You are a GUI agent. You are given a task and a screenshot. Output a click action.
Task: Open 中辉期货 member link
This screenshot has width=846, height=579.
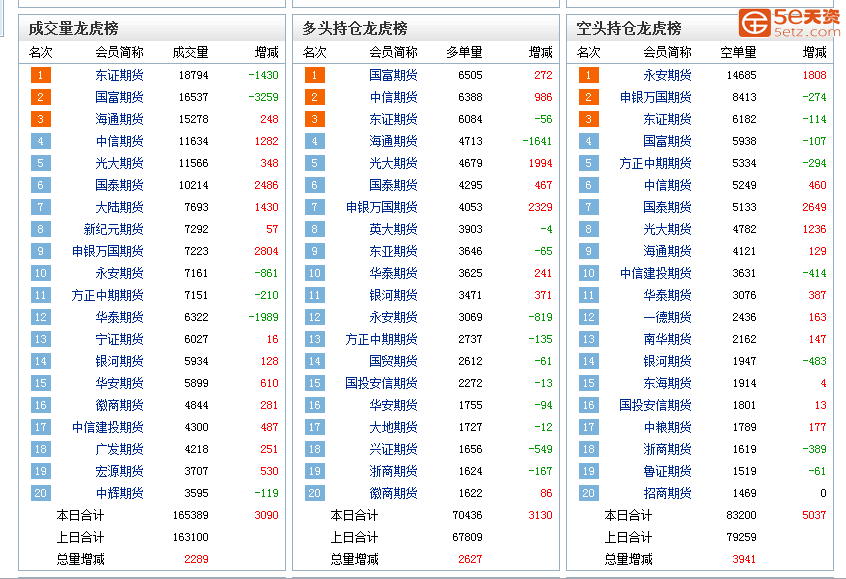pyautogui.click(x=119, y=493)
